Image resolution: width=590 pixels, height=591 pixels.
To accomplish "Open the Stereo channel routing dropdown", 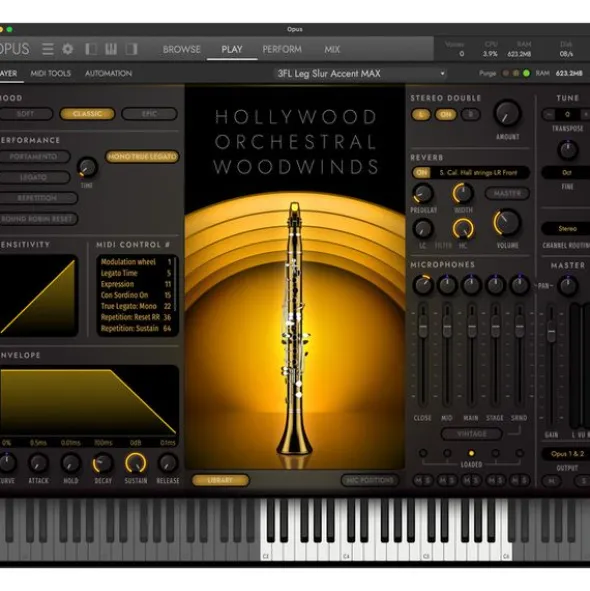I will [x=567, y=228].
